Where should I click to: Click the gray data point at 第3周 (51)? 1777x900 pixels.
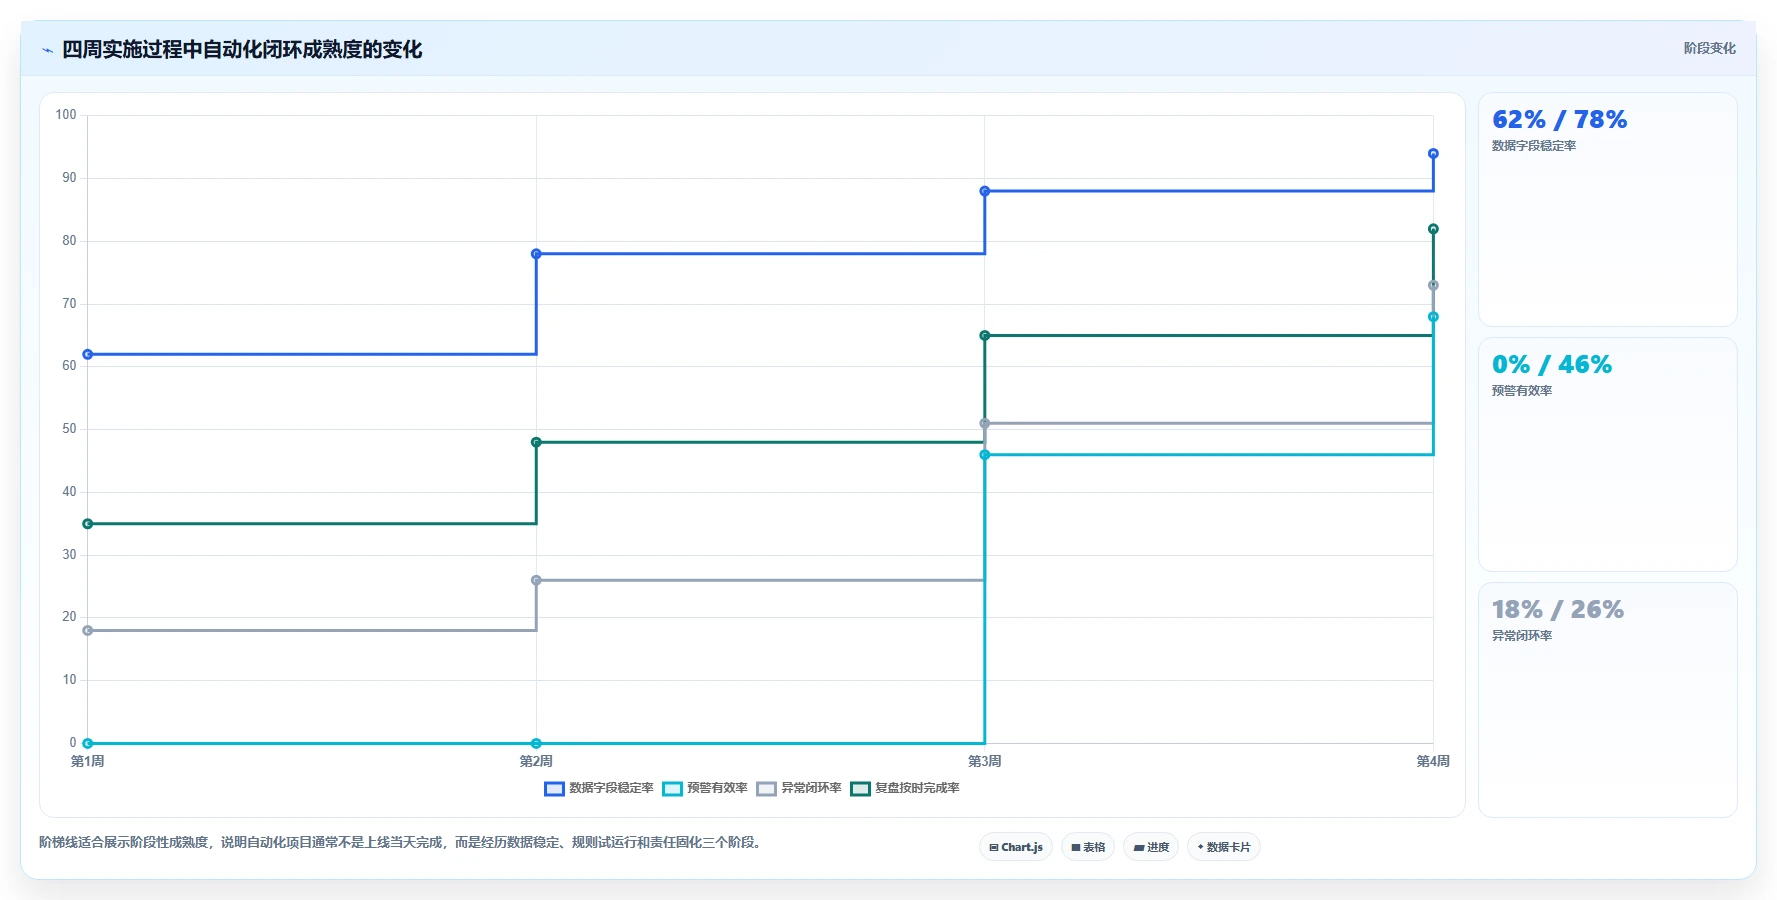(985, 424)
